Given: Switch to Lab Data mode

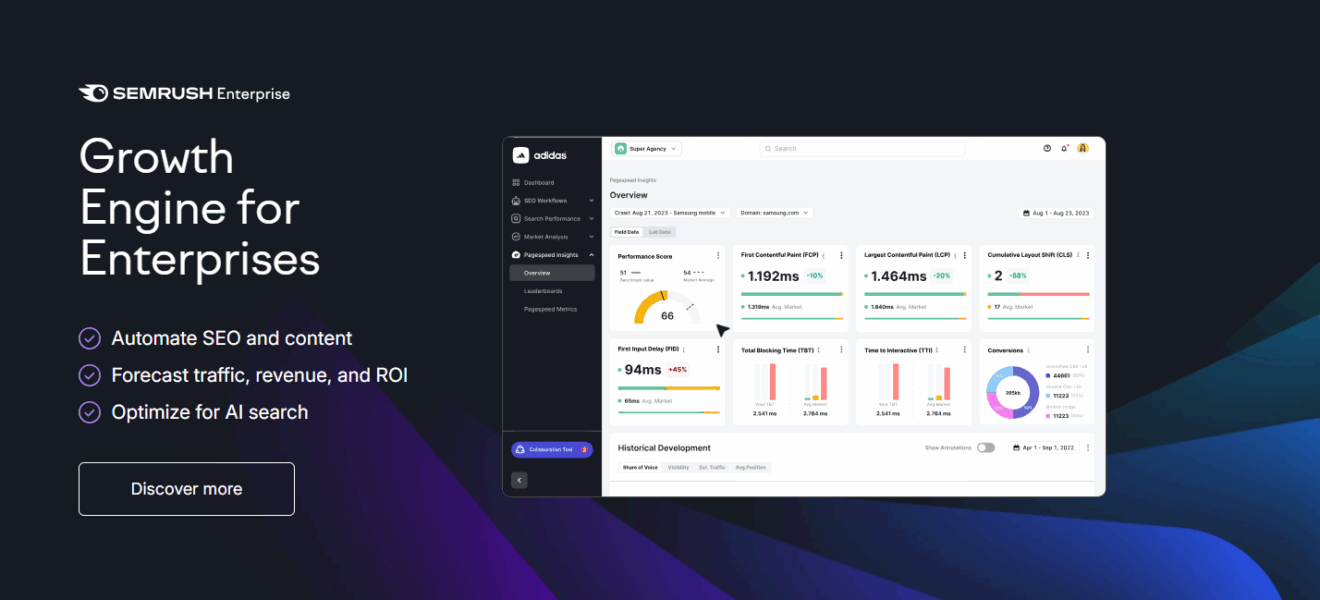Looking at the screenshot, I should [660, 231].
